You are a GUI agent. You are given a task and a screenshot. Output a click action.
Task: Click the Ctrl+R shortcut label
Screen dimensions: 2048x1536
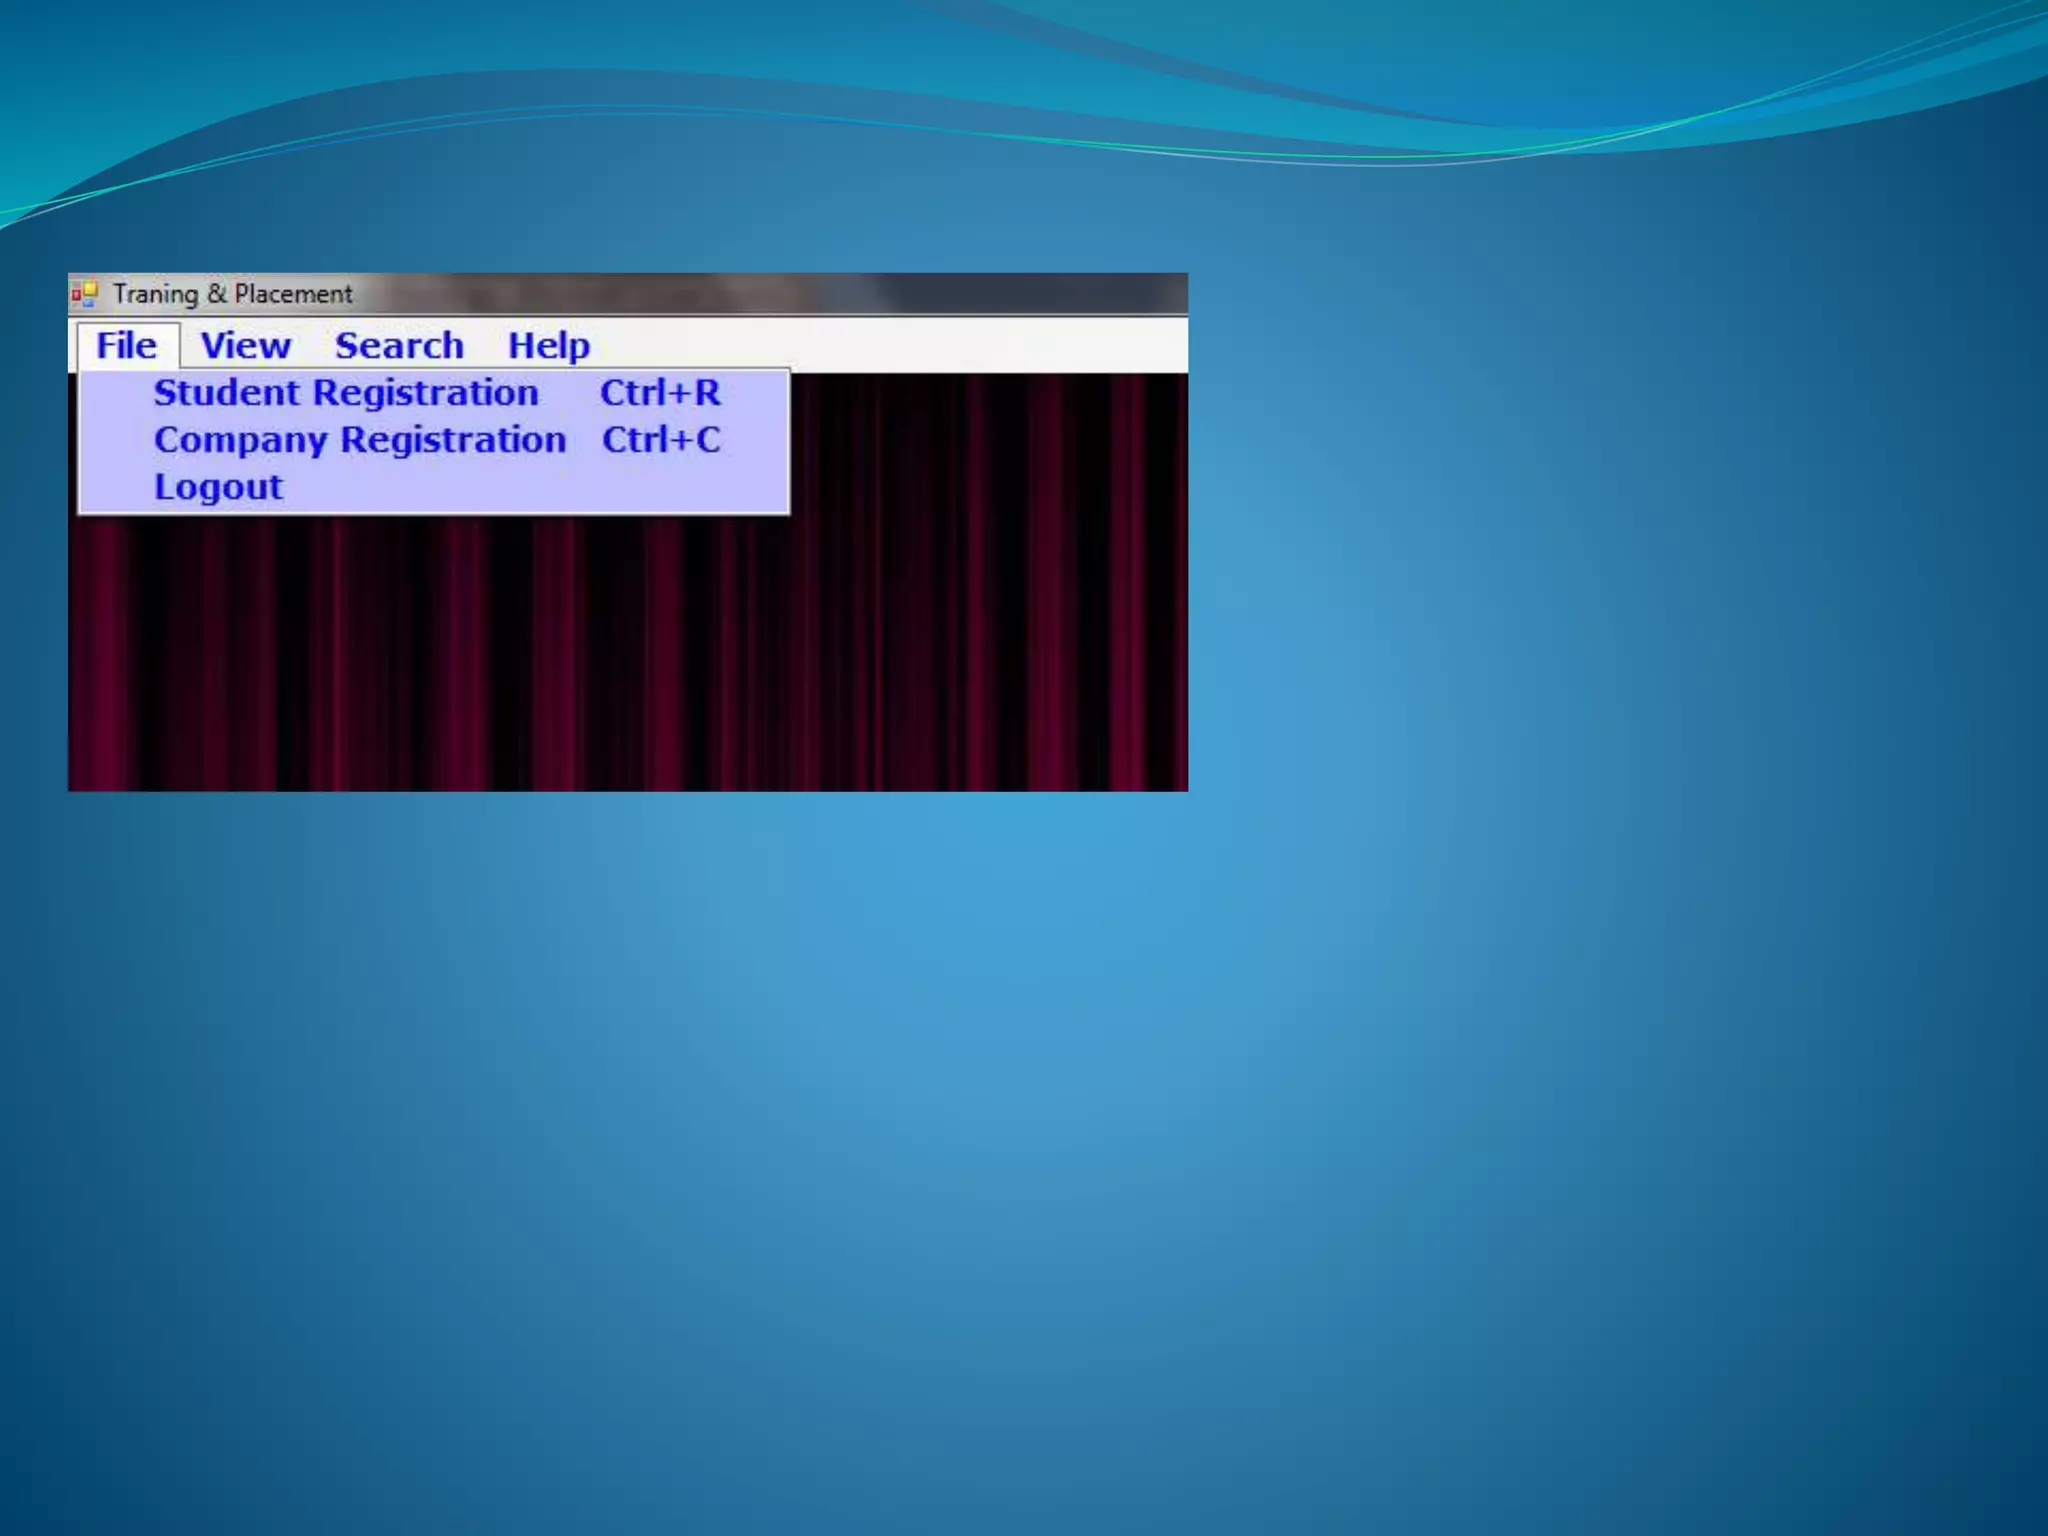click(660, 393)
